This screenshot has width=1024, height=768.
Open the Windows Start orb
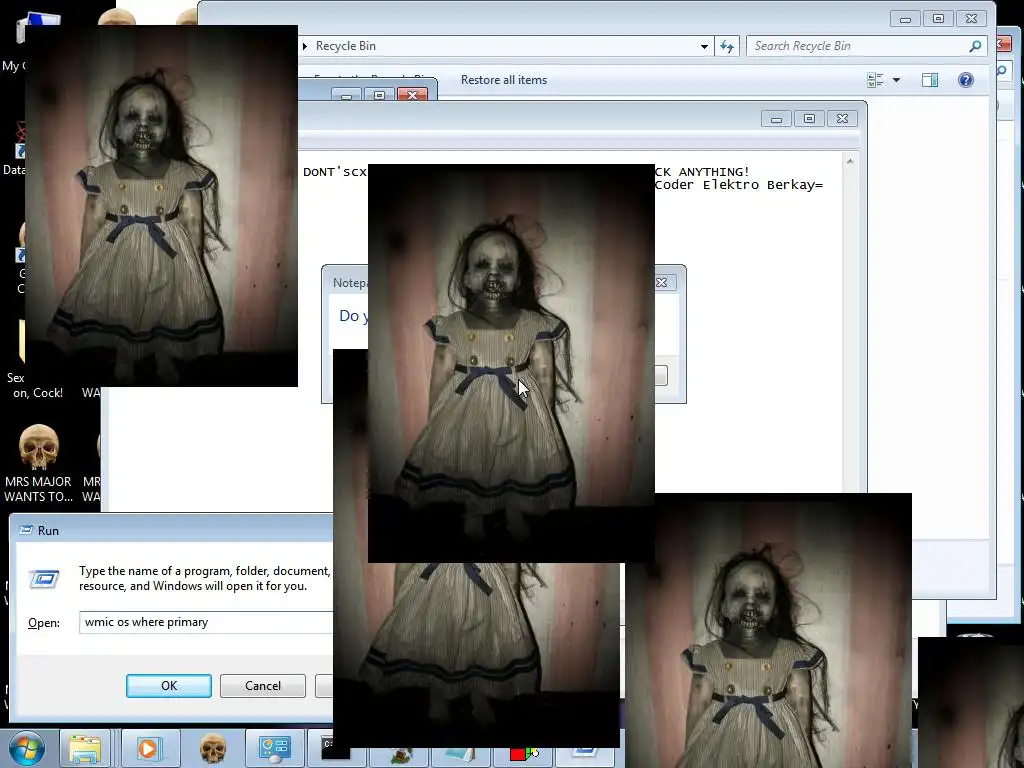27,748
